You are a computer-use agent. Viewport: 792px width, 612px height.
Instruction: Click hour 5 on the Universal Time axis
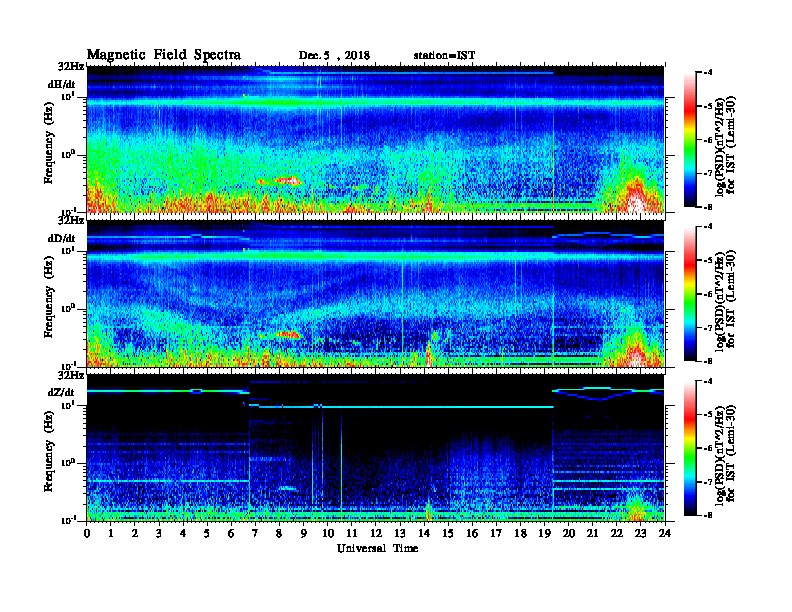point(207,533)
